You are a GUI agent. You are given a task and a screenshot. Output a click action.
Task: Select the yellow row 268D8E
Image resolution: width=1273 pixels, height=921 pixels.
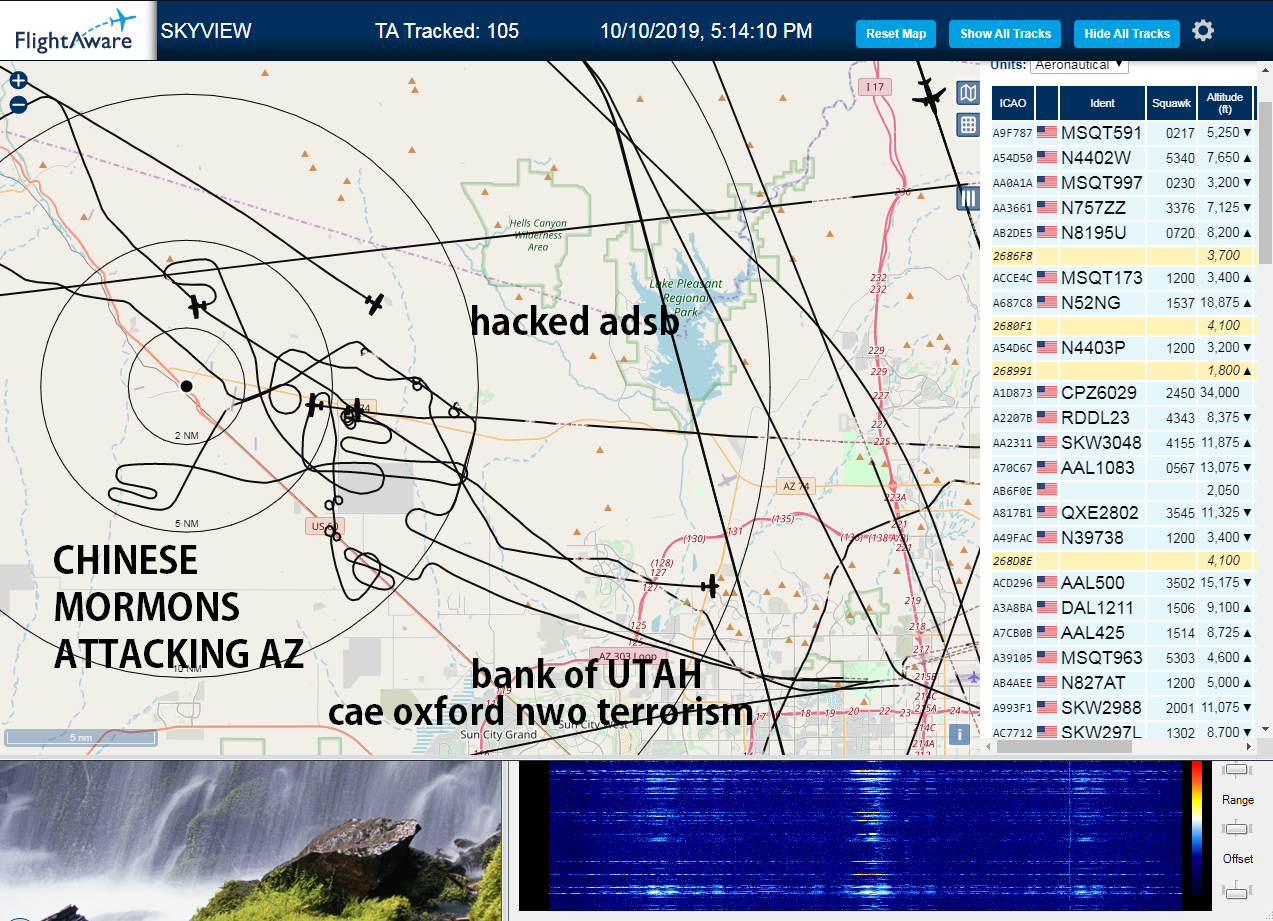click(x=1122, y=560)
